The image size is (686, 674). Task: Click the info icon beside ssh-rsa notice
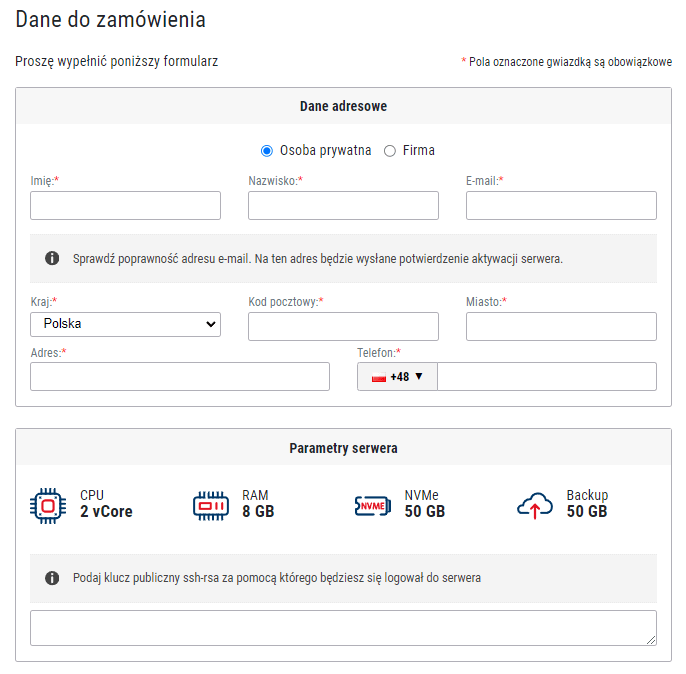pos(52,578)
